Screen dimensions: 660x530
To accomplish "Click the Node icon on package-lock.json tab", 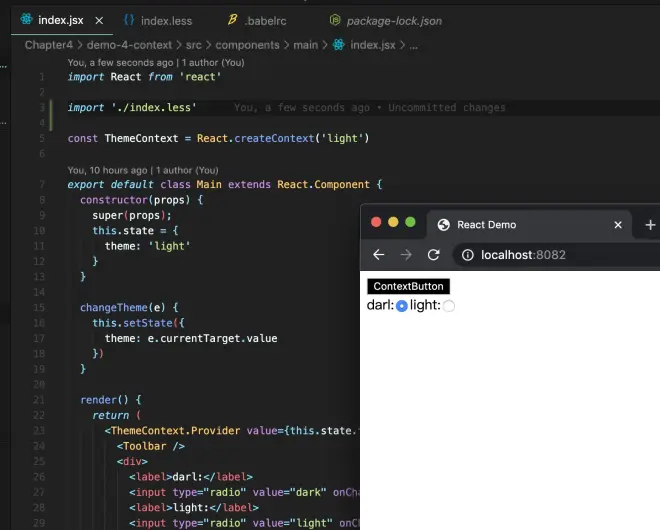I will click(x=335, y=20).
